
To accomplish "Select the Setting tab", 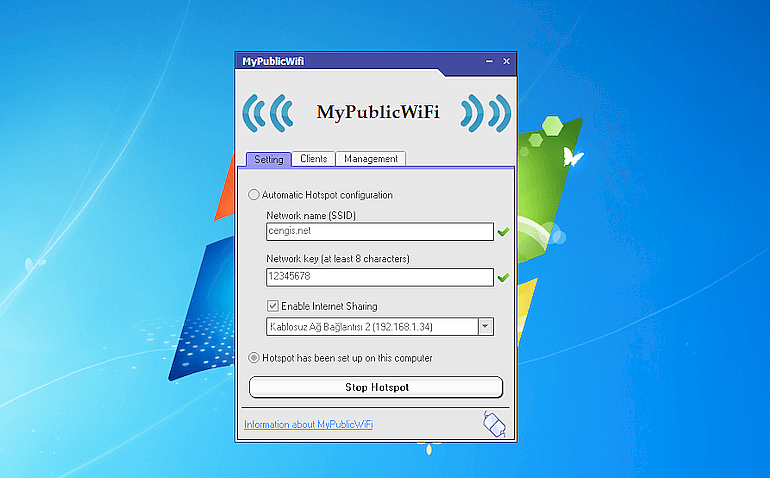I will 269,159.
